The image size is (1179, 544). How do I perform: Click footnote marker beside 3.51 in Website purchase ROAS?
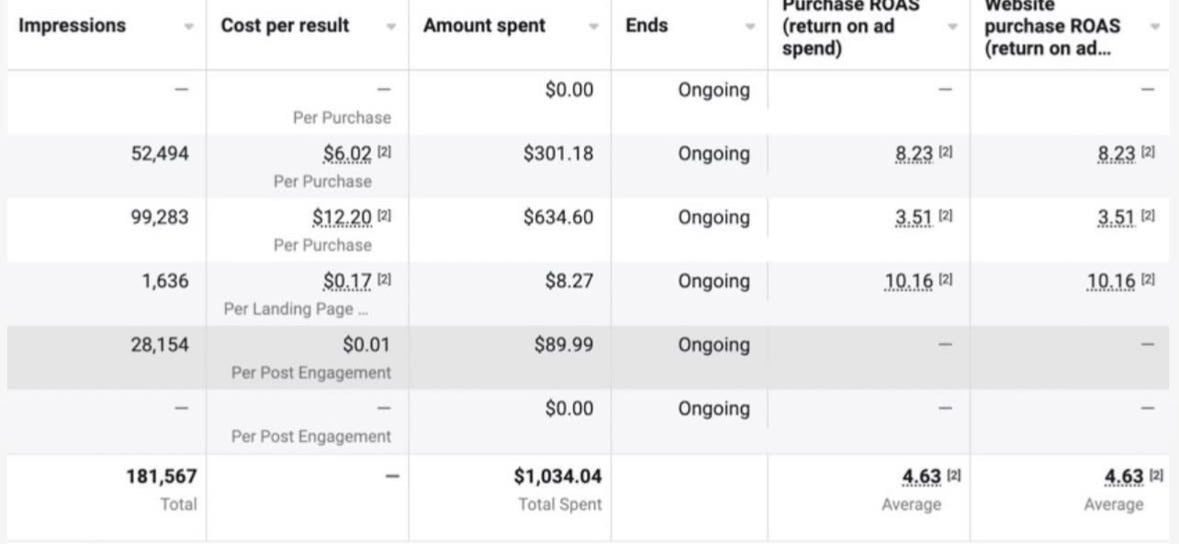tap(1148, 218)
